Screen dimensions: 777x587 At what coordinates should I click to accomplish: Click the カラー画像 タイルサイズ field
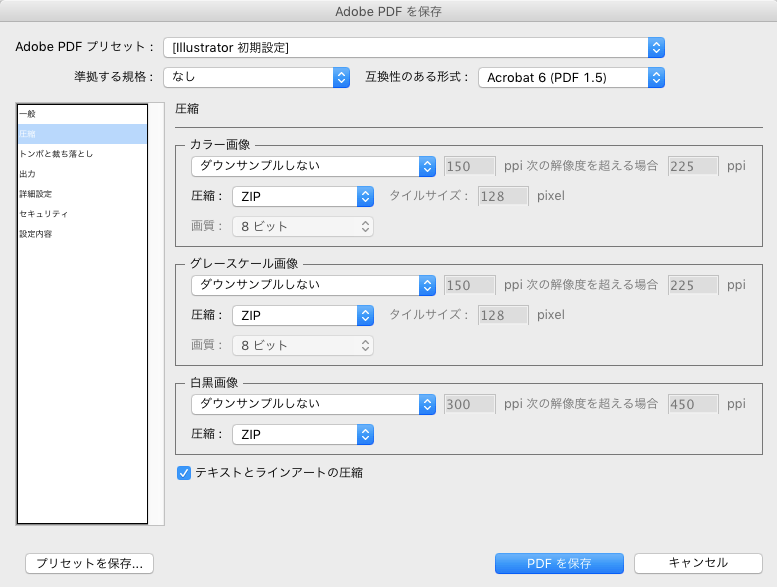(503, 196)
